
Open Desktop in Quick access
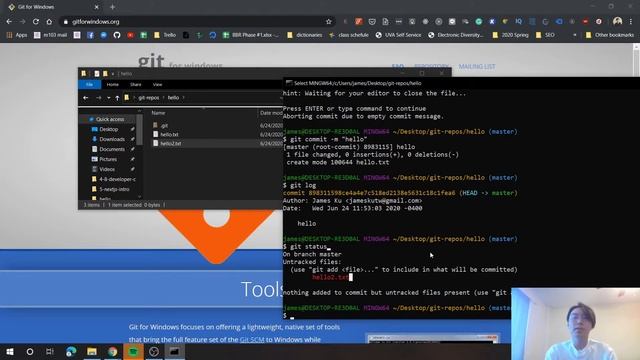coord(109,129)
